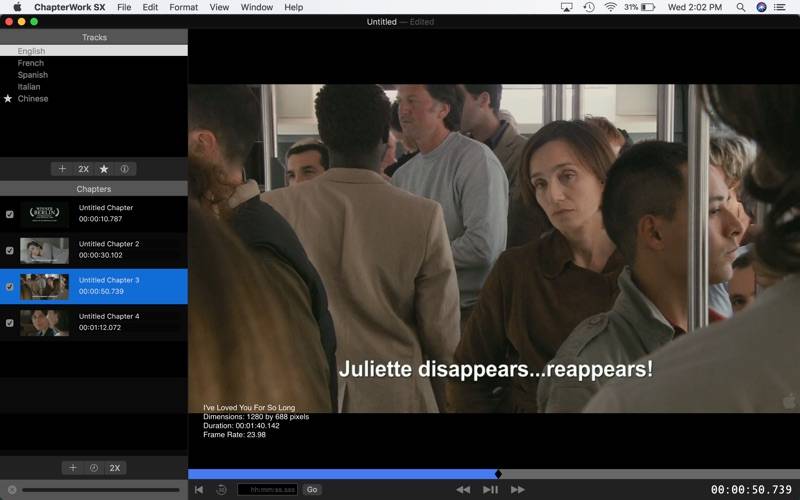Click the clock reading Wed 2:02 PM
Viewport: 800px width, 500px height.
point(695,7)
